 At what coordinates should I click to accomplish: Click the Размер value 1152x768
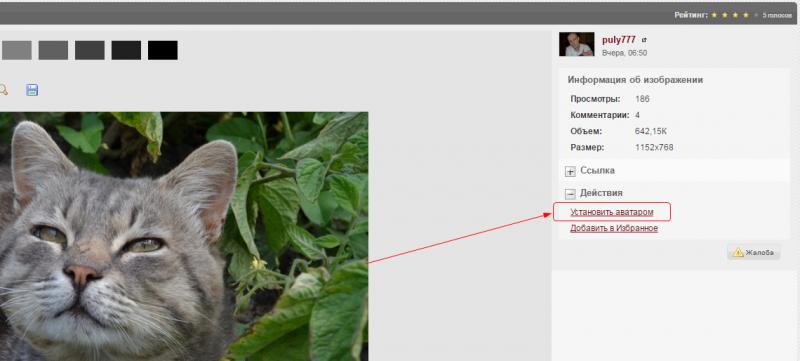pos(654,147)
